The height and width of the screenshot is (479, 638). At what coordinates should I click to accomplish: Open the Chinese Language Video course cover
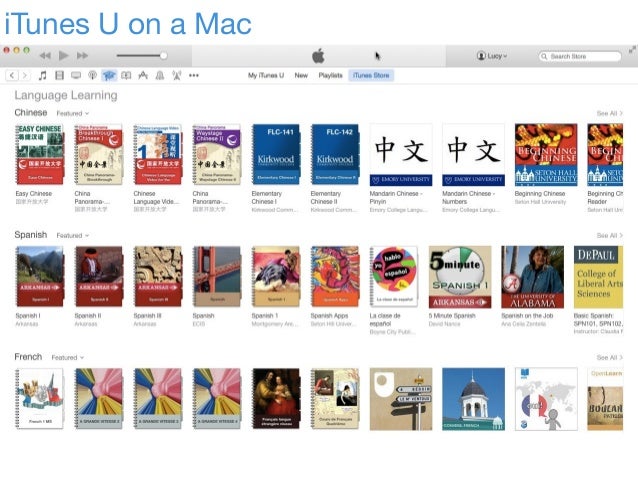click(x=157, y=154)
